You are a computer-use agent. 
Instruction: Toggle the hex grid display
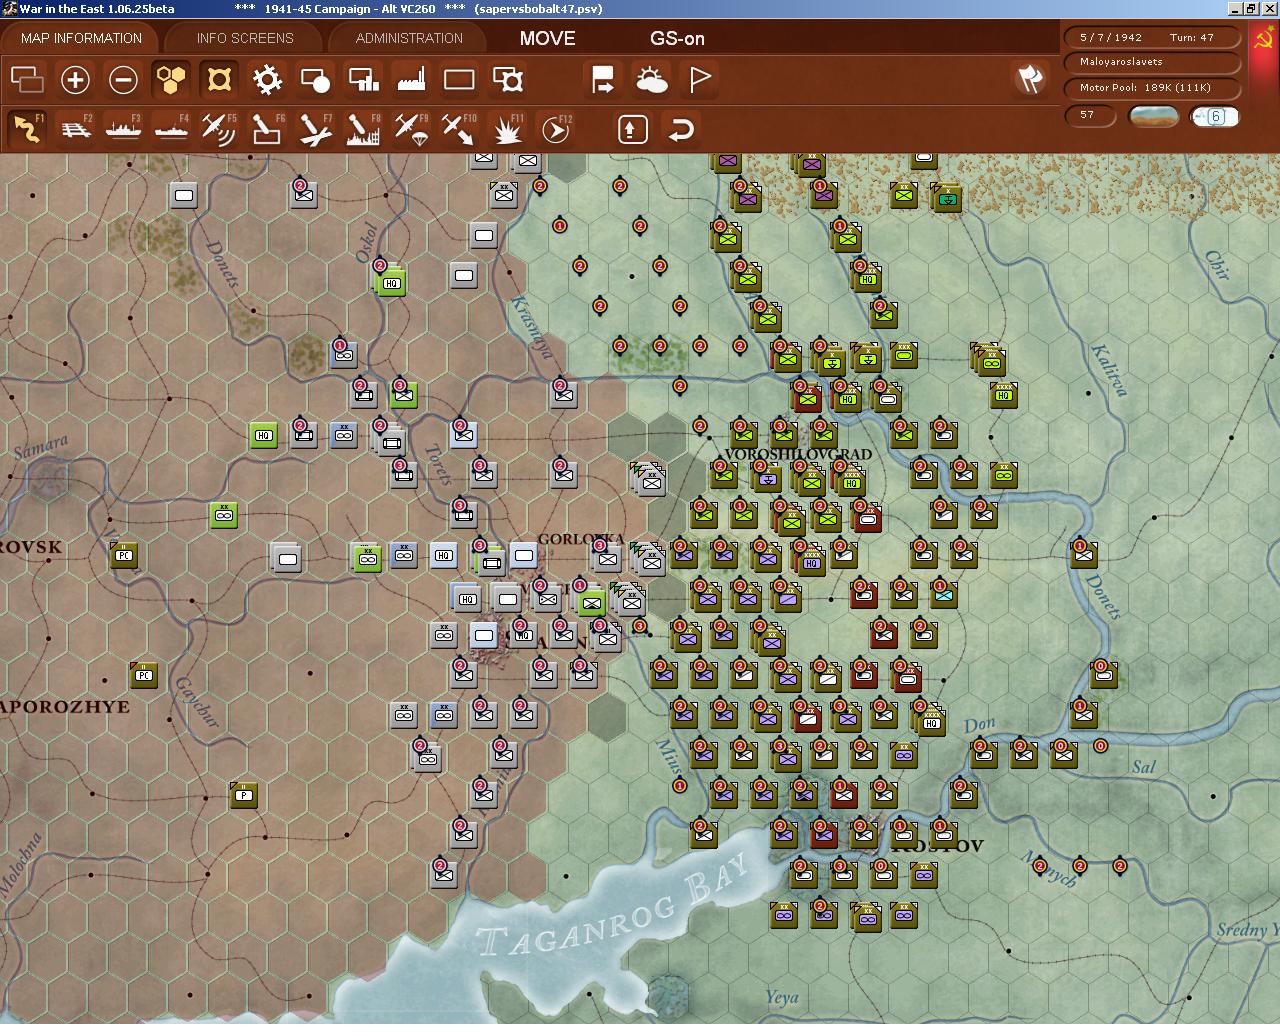171,79
